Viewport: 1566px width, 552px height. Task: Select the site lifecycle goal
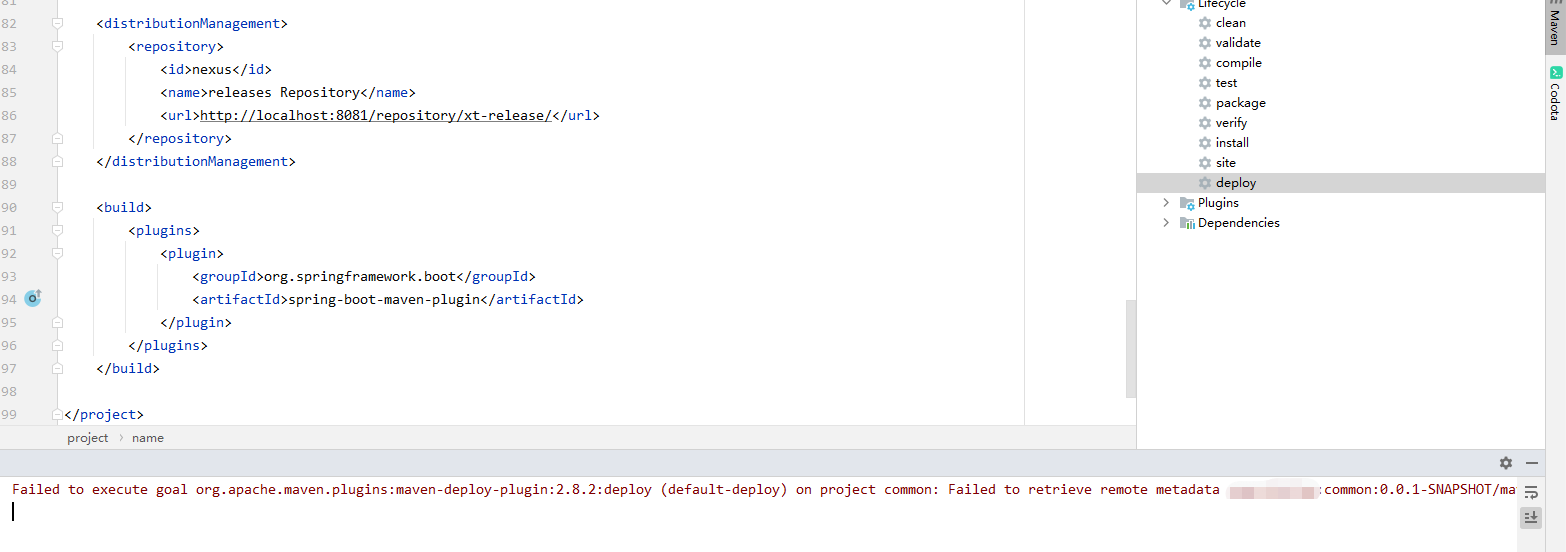point(1226,163)
